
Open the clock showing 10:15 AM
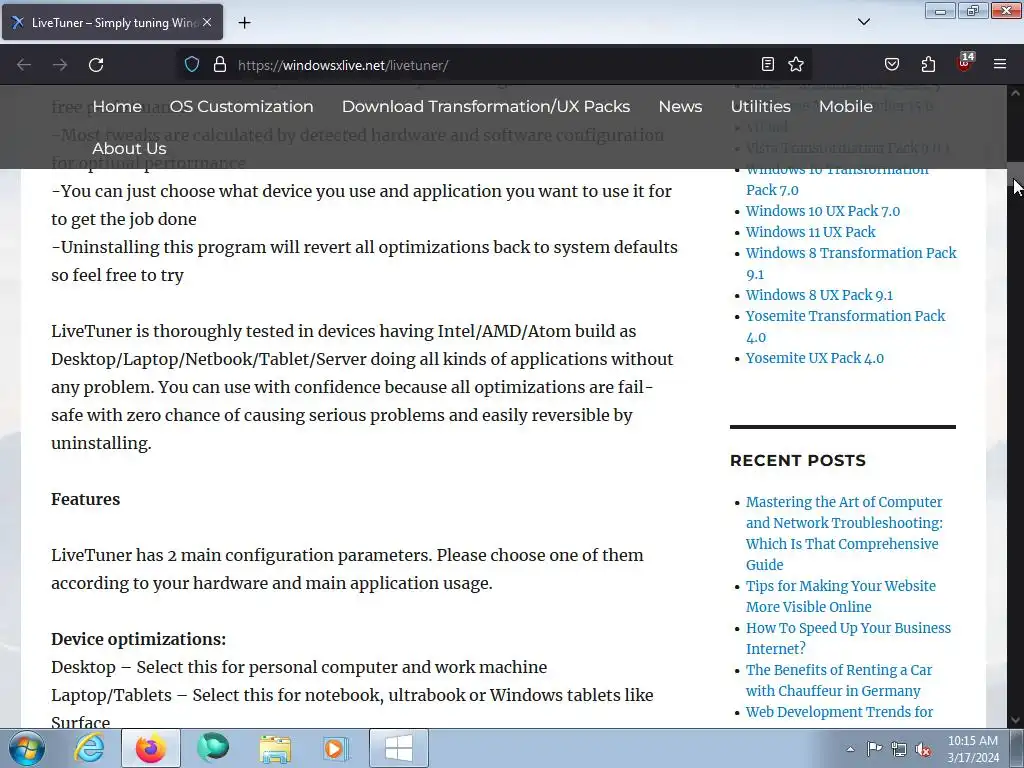(973, 749)
